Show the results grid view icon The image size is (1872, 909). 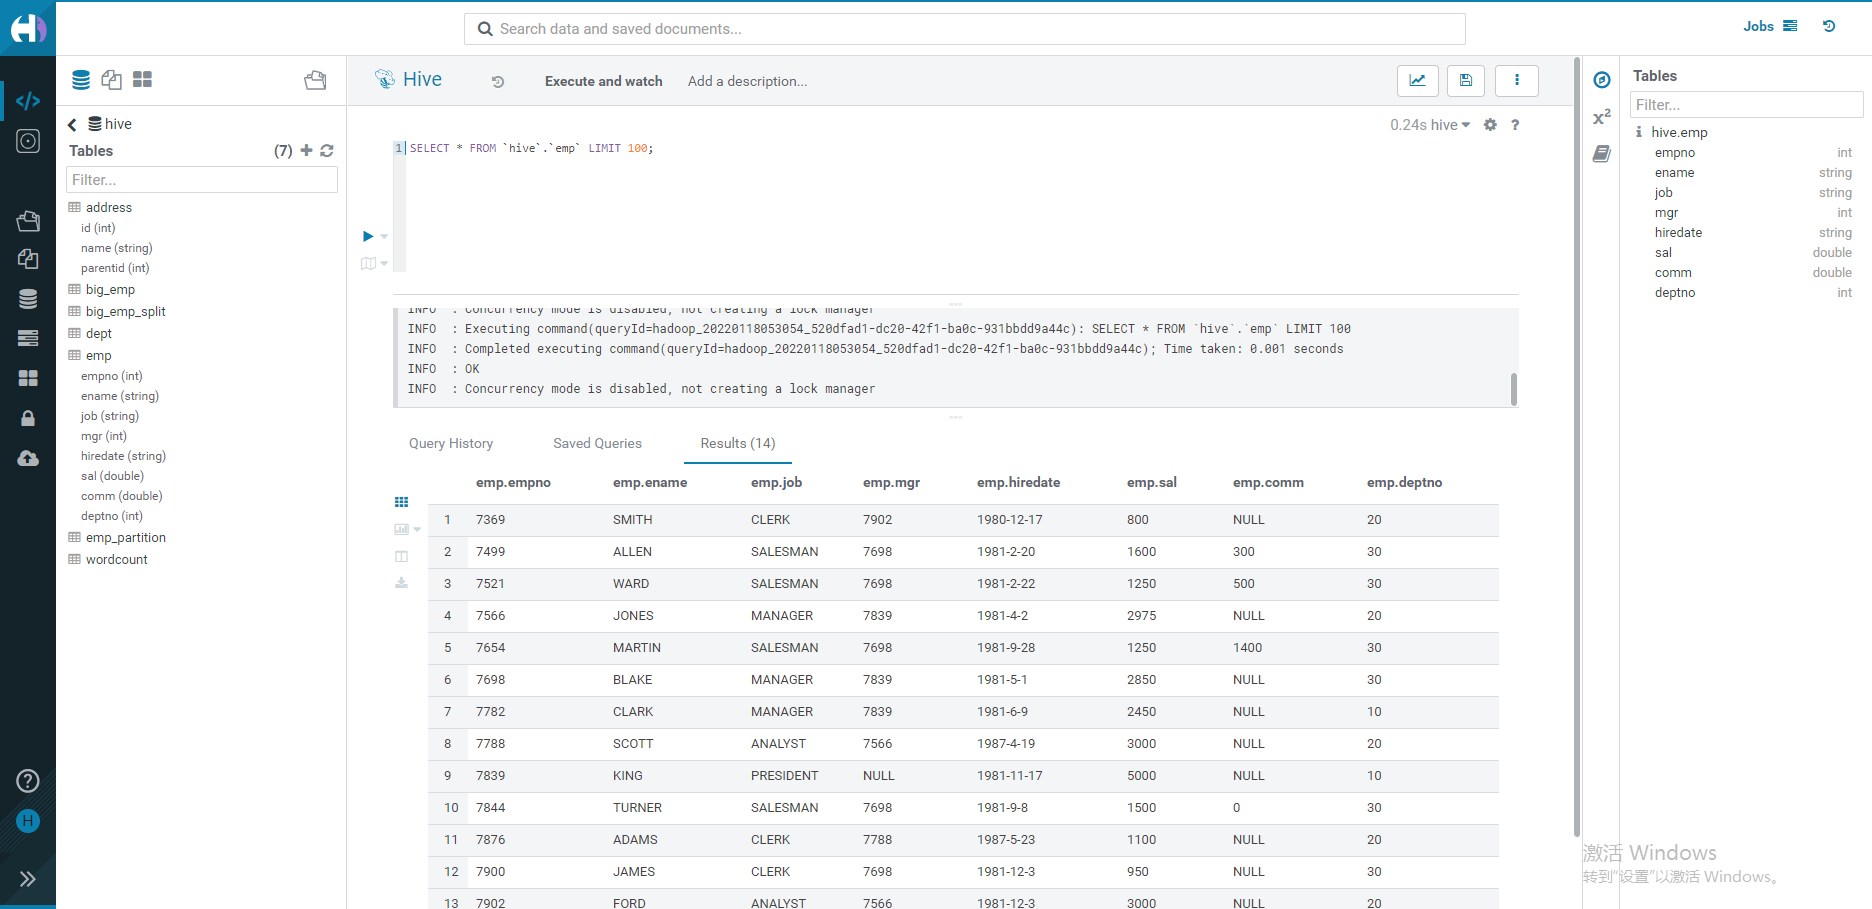pos(401,502)
